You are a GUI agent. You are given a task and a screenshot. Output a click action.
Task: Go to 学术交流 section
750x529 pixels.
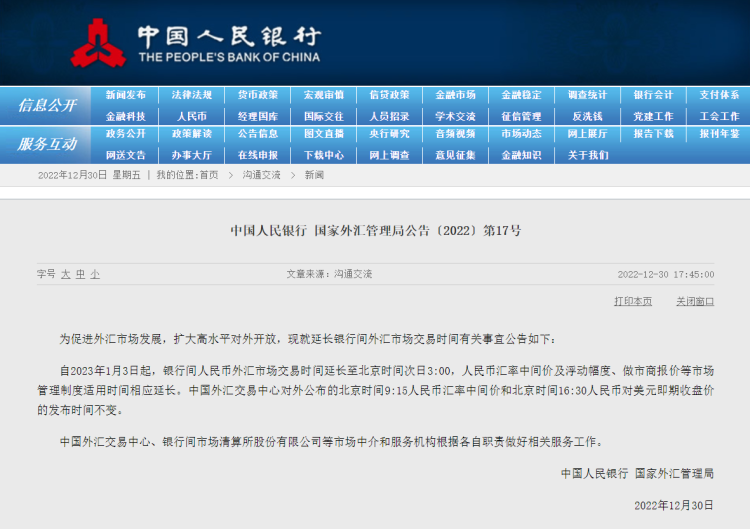coord(455,116)
